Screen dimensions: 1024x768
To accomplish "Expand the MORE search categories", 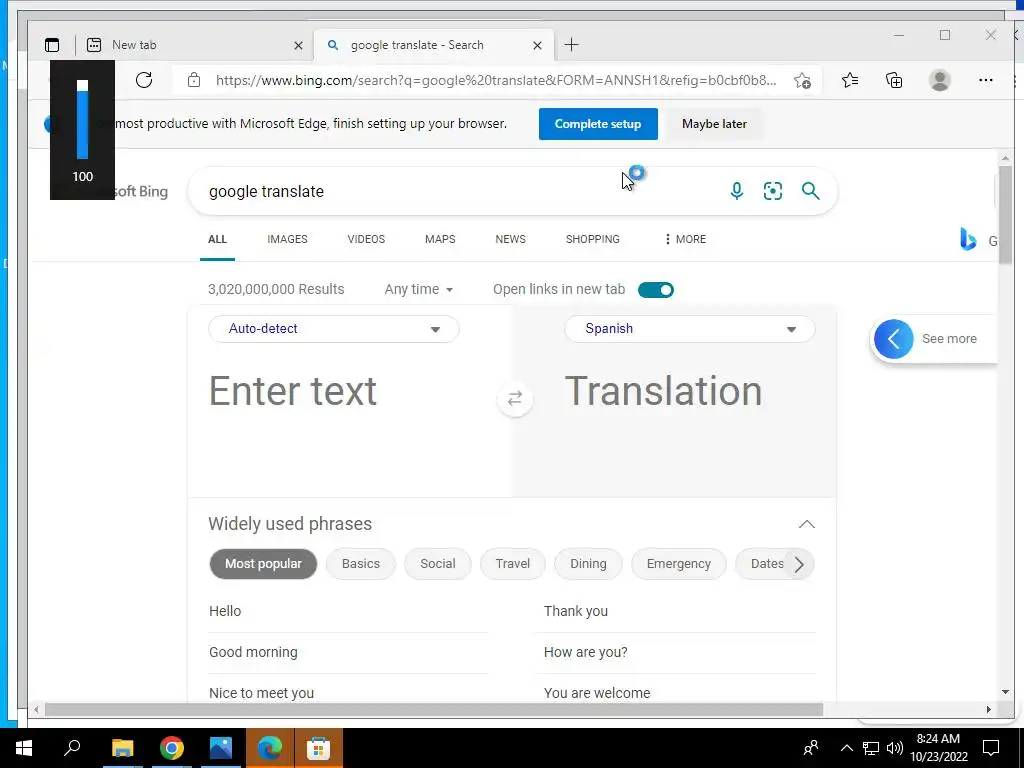I will tap(685, 239).
